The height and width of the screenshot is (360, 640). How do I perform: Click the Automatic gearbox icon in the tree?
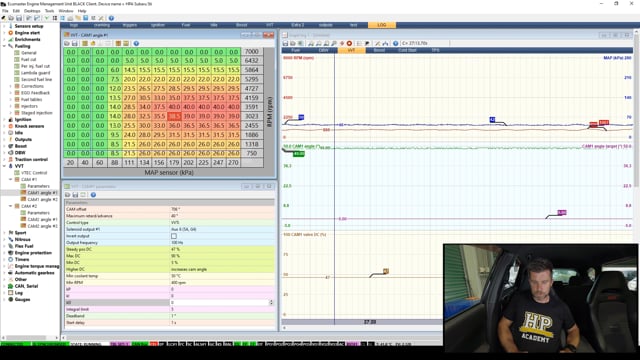11,273
